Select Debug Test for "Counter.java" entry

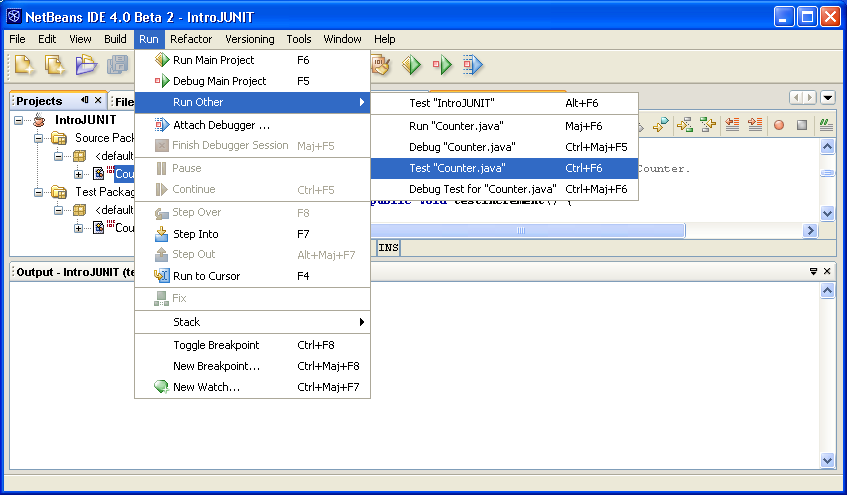tap(505, 189)
